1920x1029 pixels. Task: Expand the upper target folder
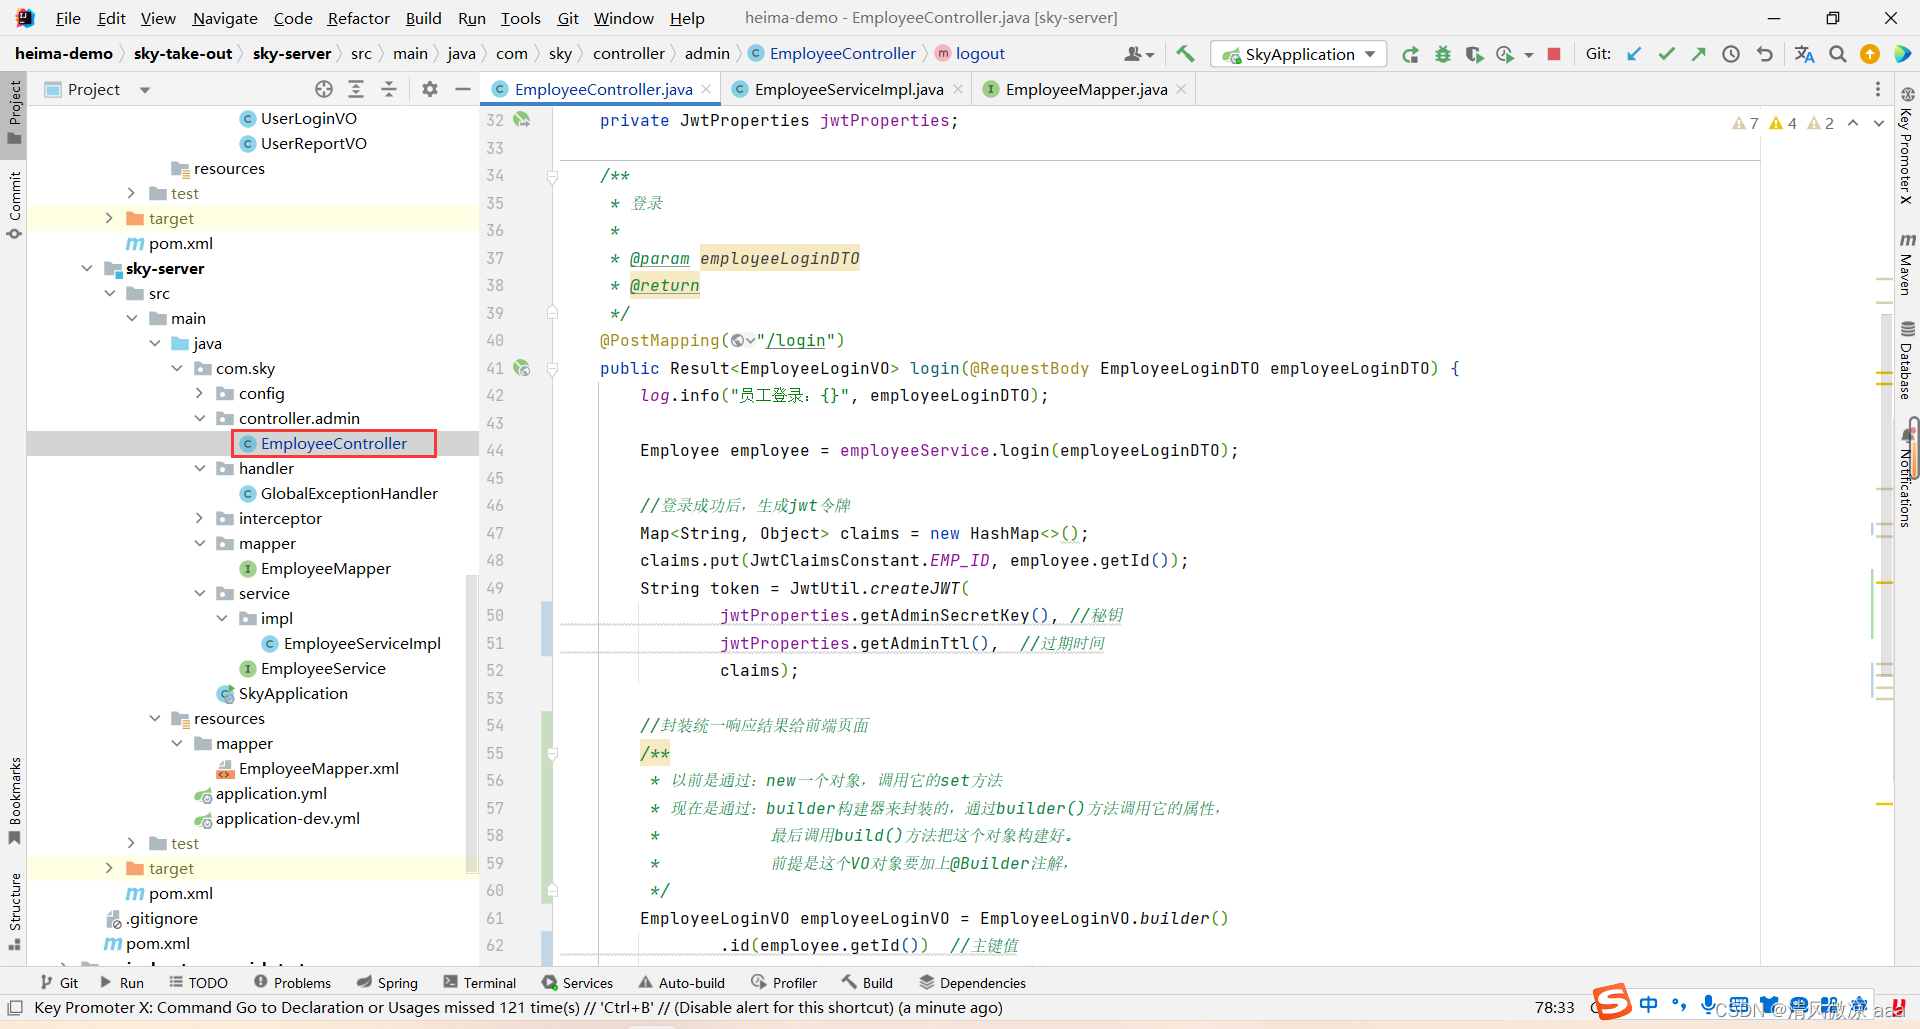[x=109, y=218]
